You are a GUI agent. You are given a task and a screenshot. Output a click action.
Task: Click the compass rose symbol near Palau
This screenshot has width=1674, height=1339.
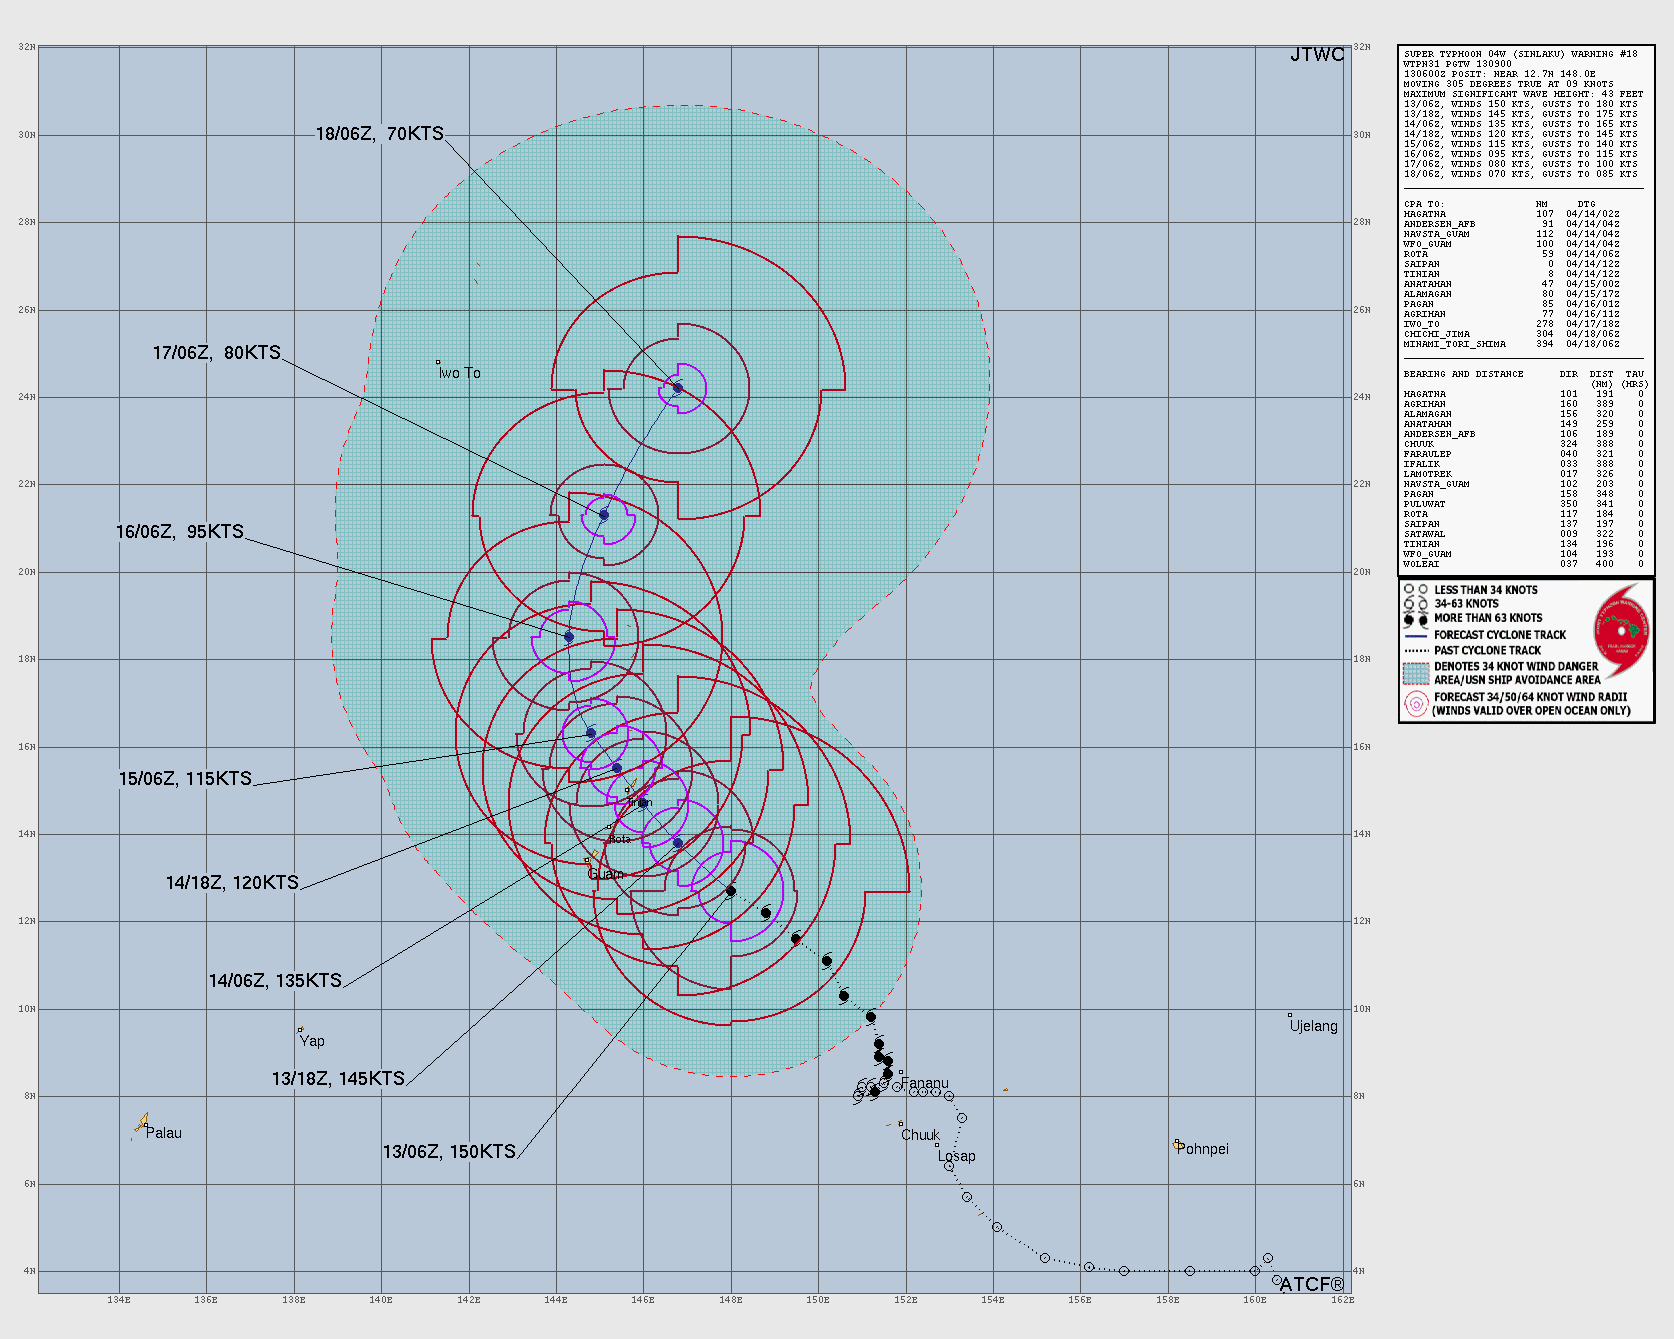140,1122
